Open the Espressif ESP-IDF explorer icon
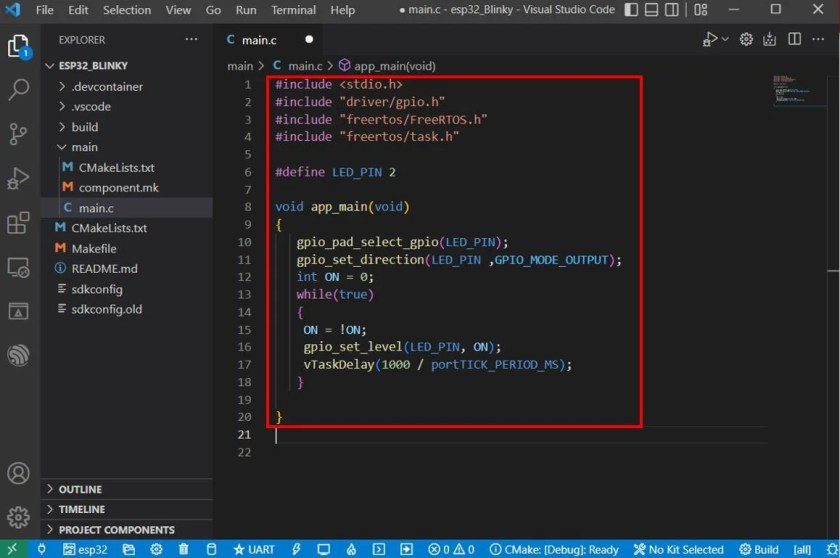This screenshot has height=558, width=840. point(18,355)
